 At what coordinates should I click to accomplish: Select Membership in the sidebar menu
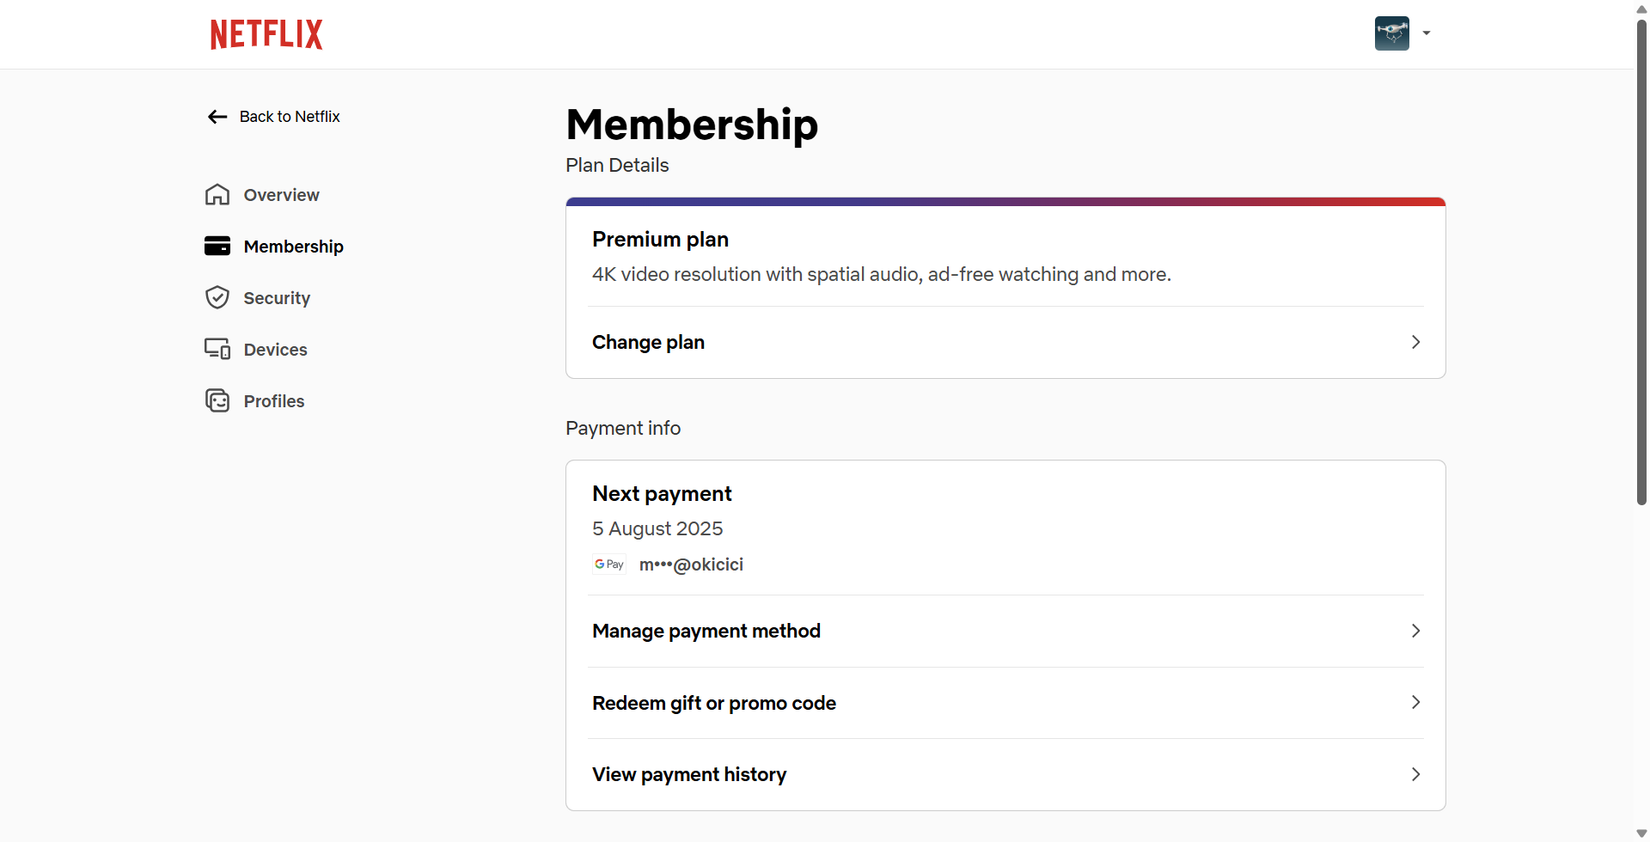[x=293, y=245]
